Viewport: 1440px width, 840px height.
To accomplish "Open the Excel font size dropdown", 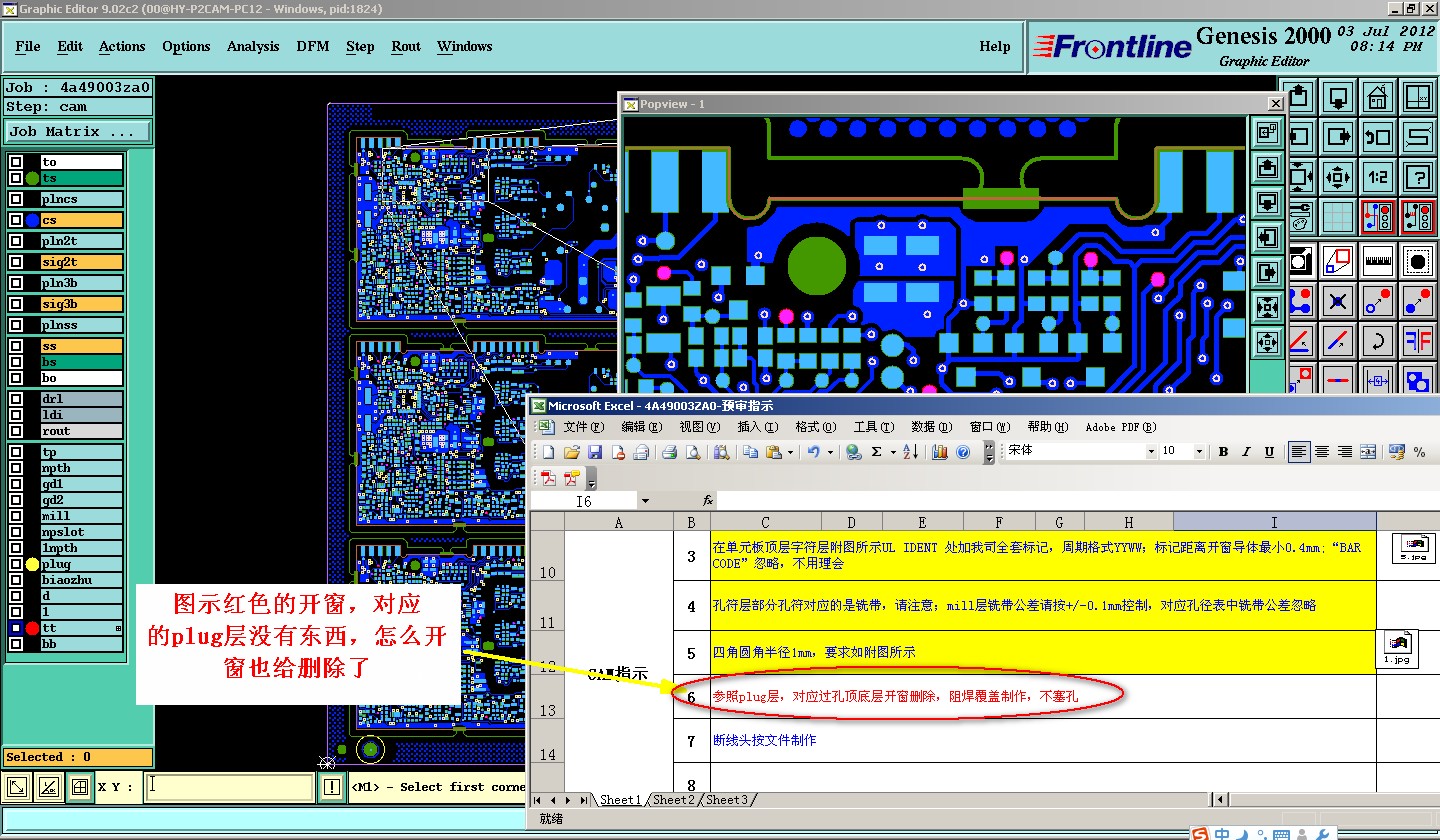I will coord(1199,452).
